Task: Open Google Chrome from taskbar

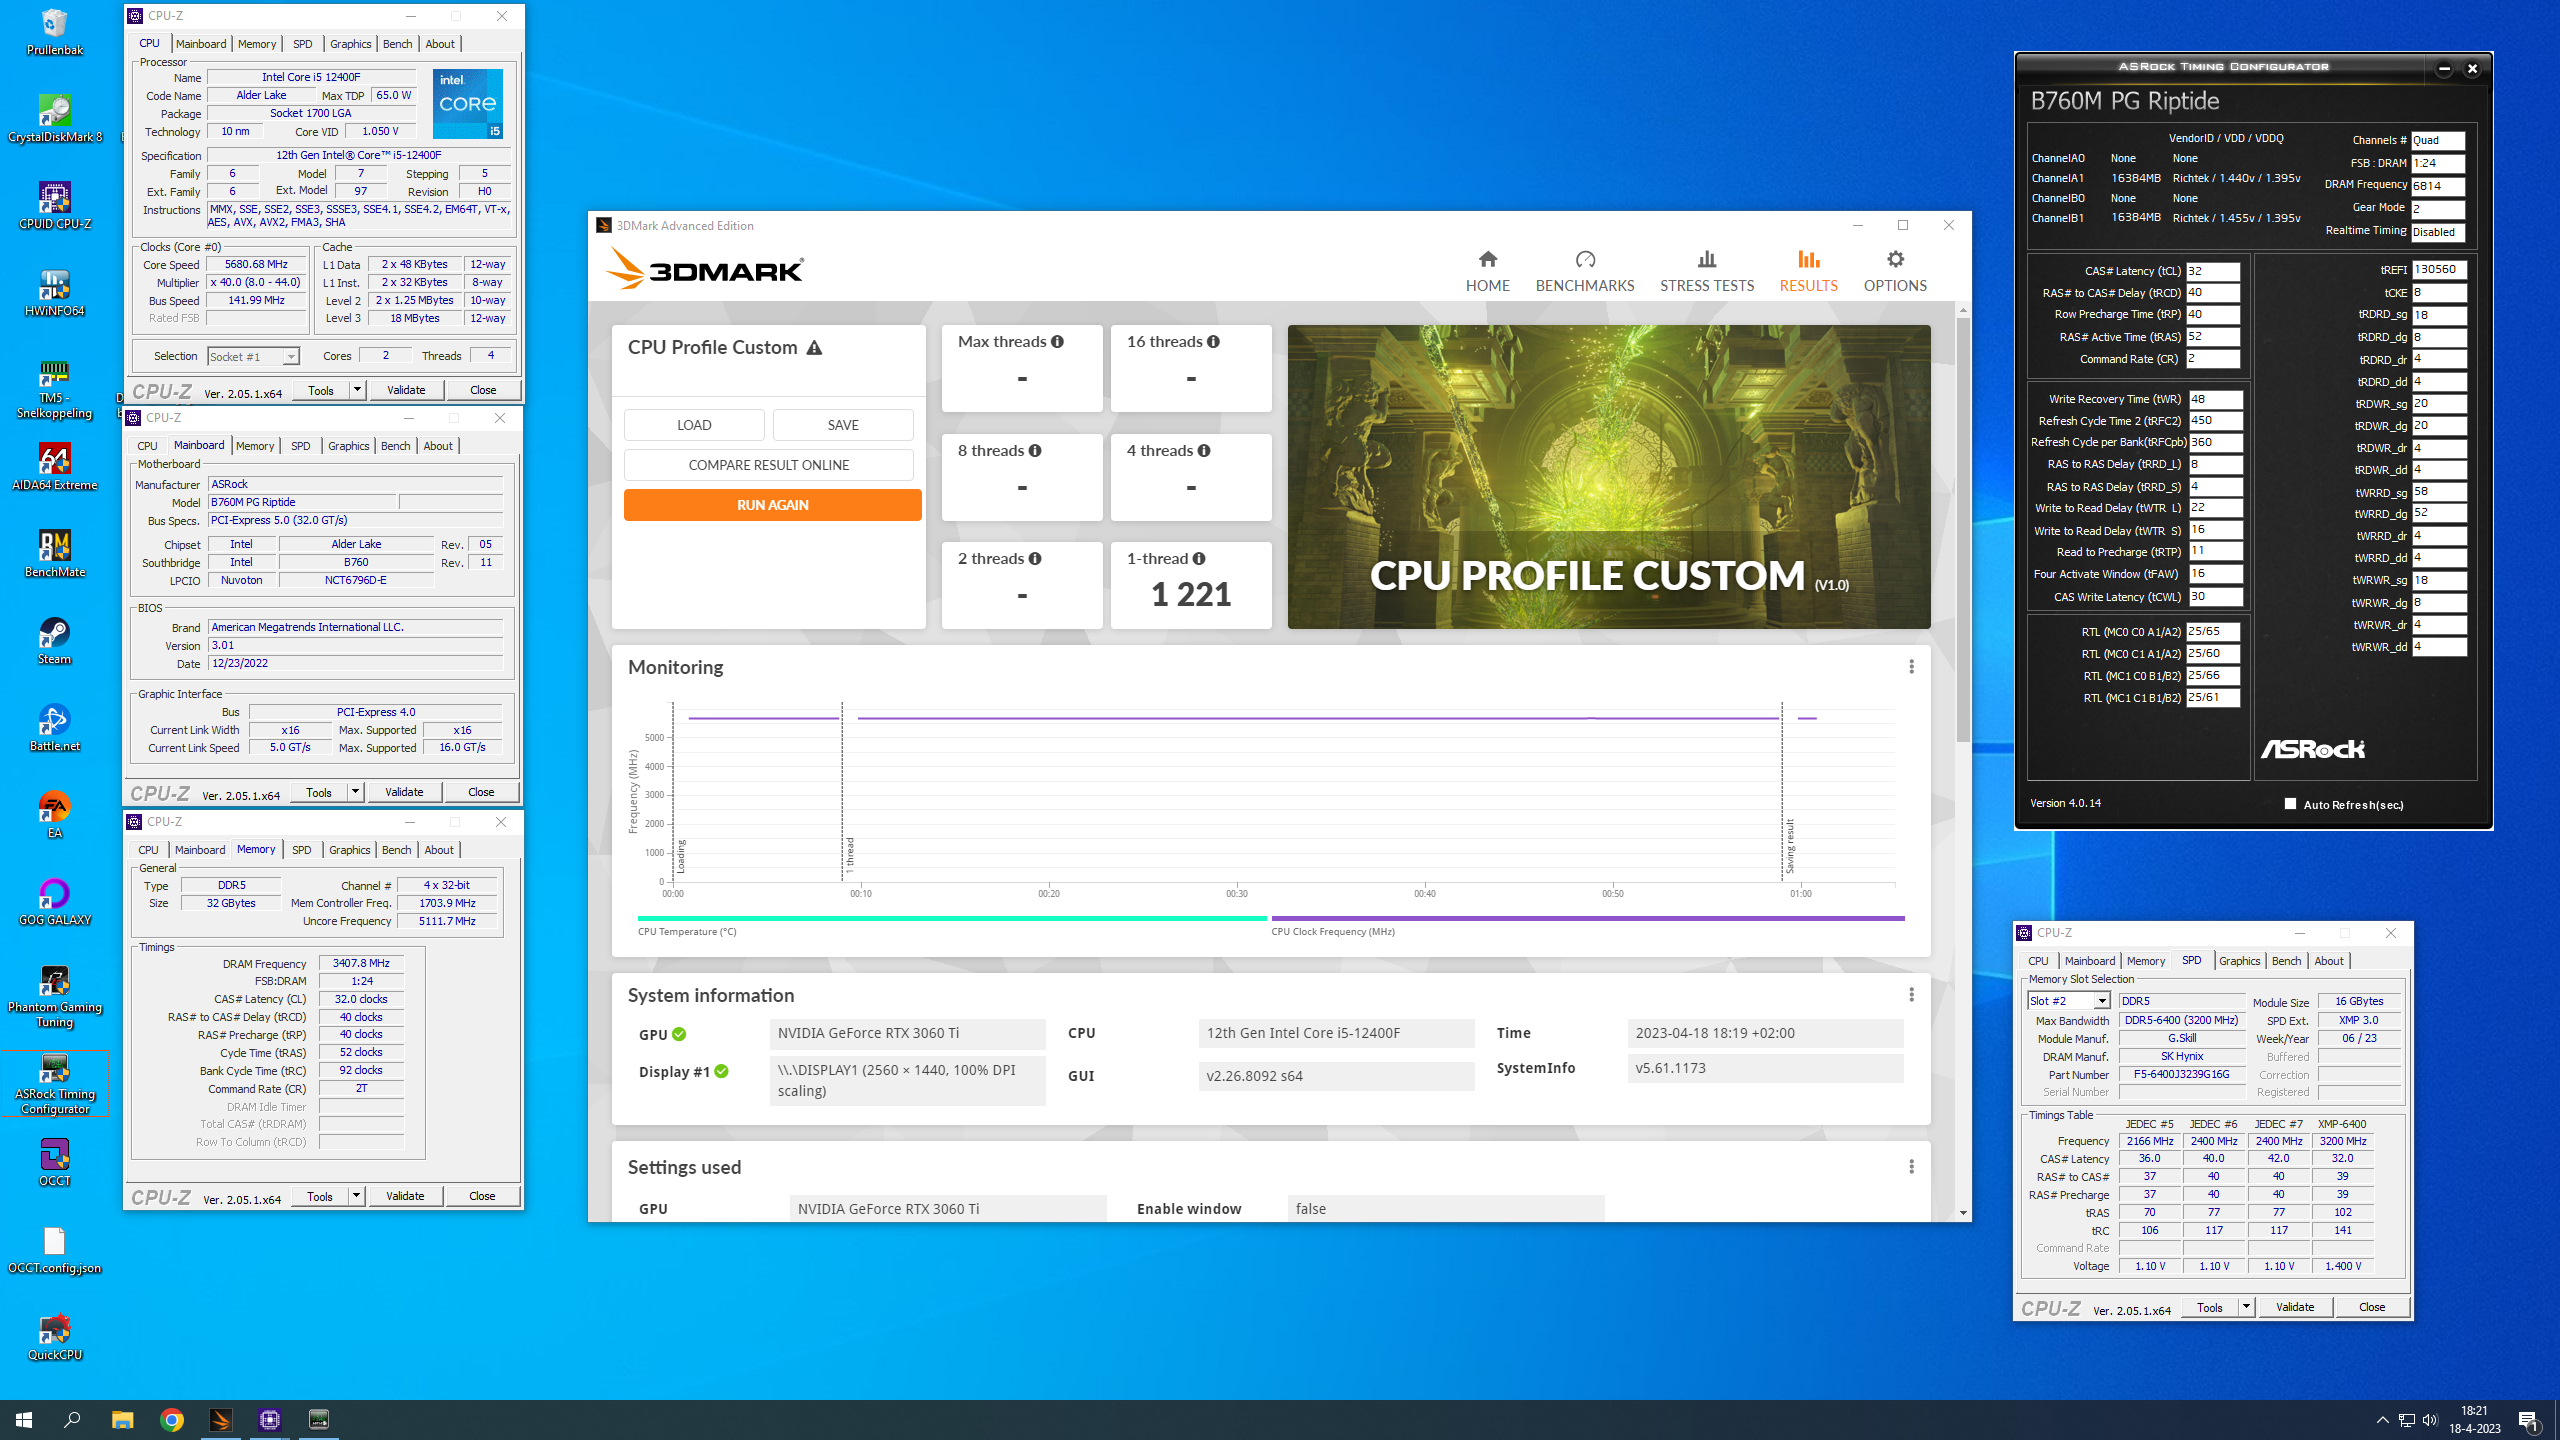Action: click(172, 1419)
